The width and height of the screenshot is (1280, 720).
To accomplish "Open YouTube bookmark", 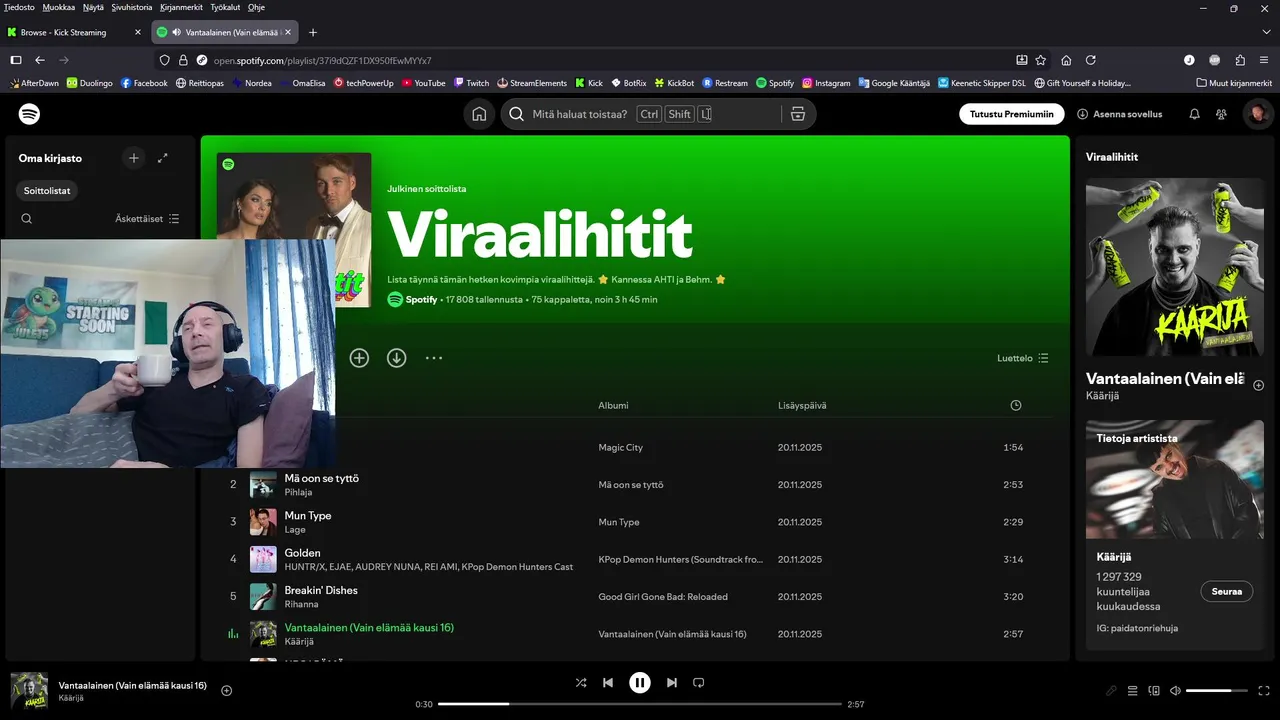I will click(x=423, y=83).
